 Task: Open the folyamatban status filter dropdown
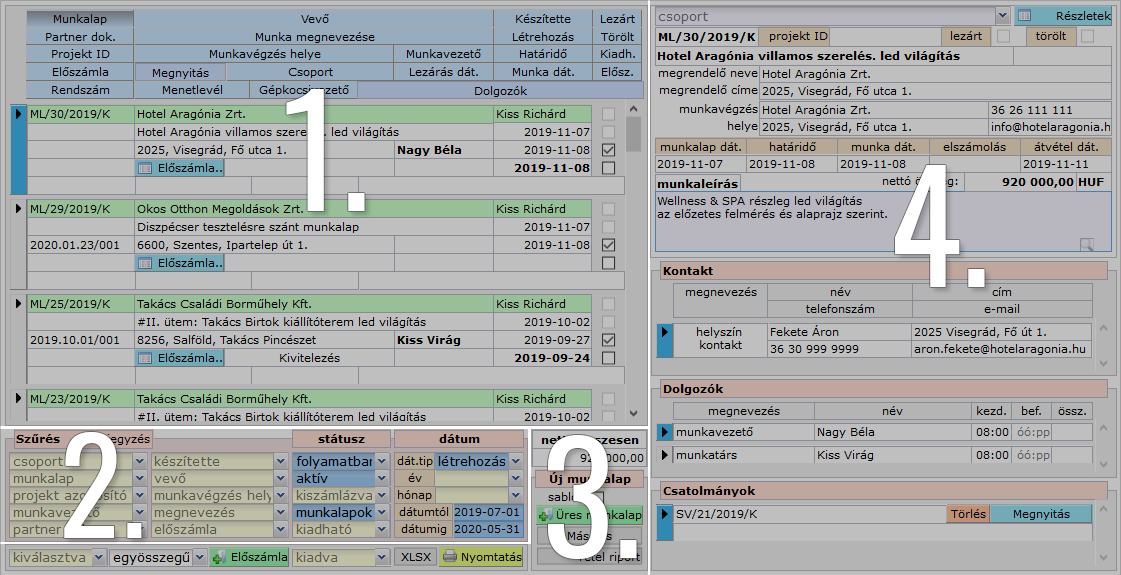click(x=381, y=462)
